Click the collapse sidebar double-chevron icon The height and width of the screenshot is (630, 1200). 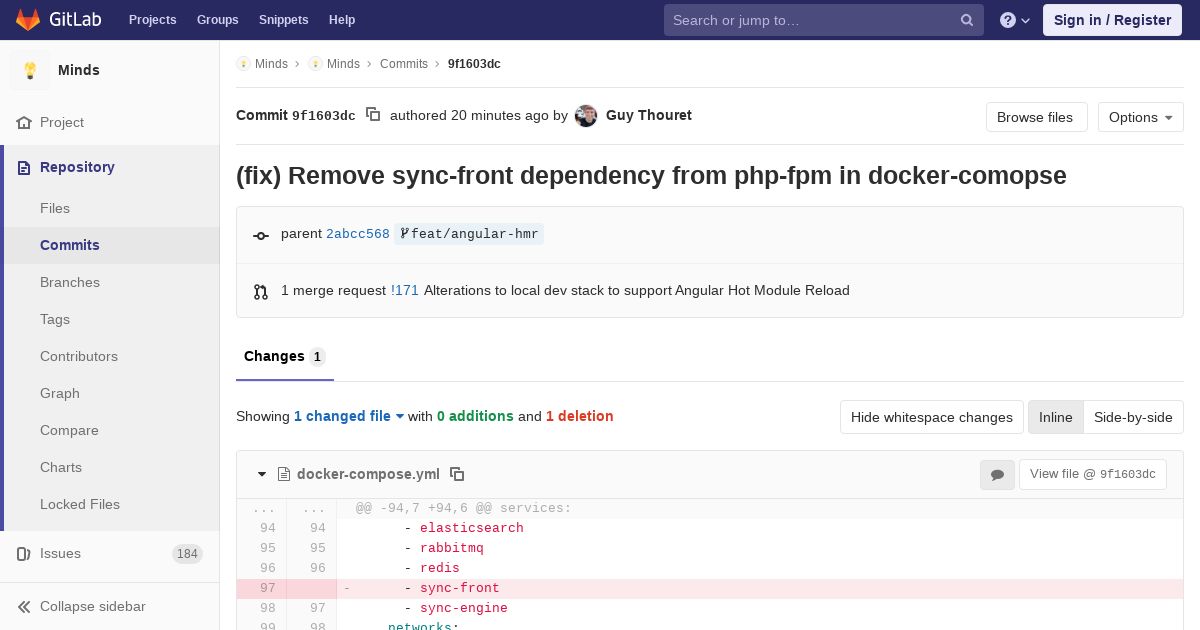click(x=24, y=606)
